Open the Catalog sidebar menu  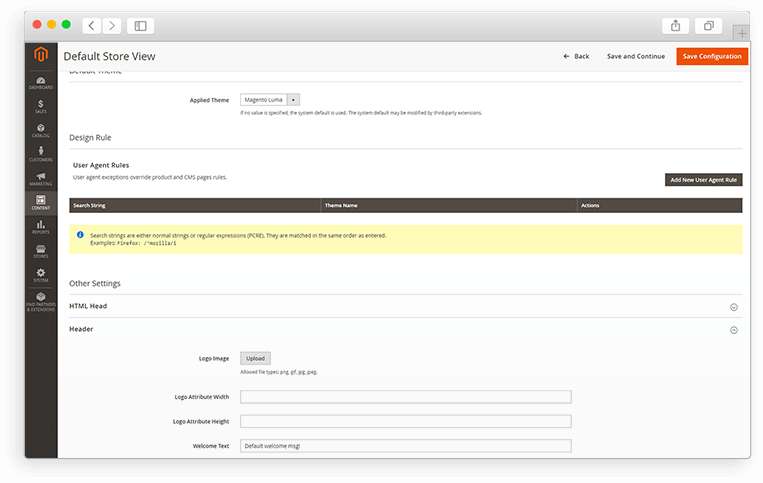[41, 131]
